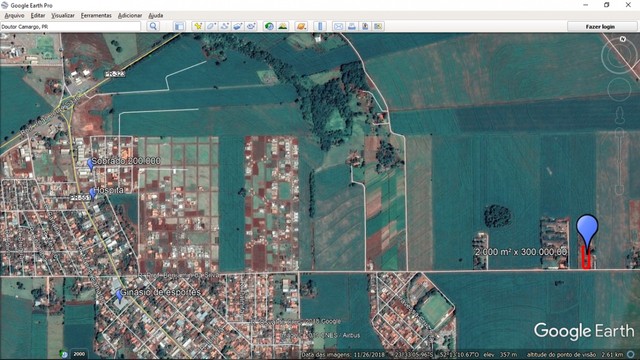Screen dimensions: 640x360
Task: Select the Add Path tool
Action: [x=224, y=27]
